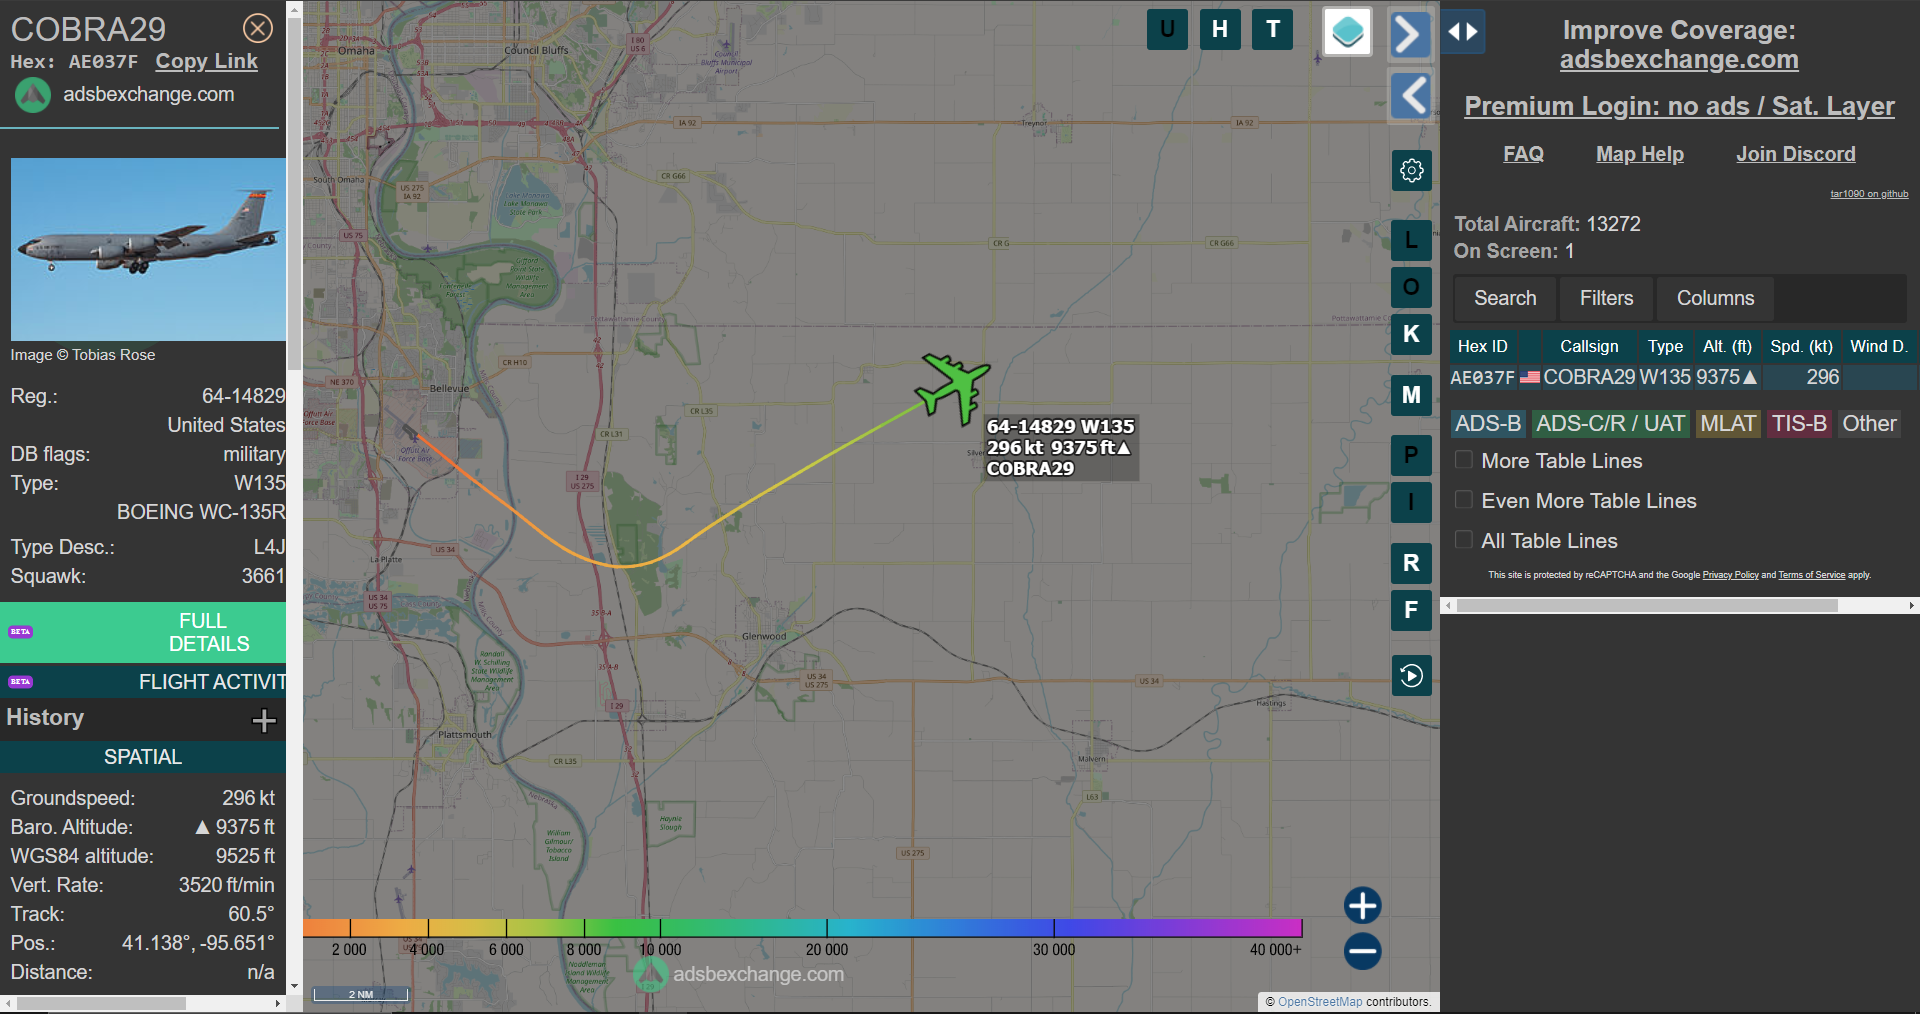Toggle the M map option button
1920x1014 pixels.
pyautogui.click(x=1411, y=395)
